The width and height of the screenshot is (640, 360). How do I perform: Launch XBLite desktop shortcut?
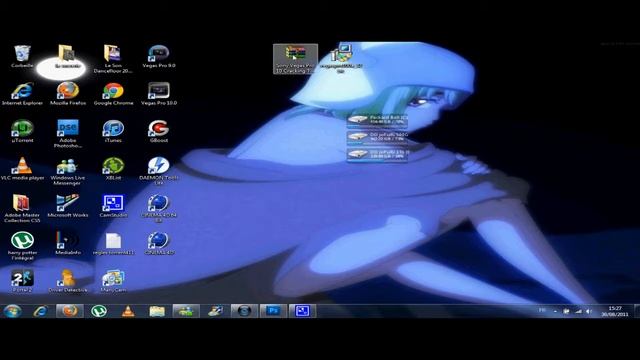point(113,168)
